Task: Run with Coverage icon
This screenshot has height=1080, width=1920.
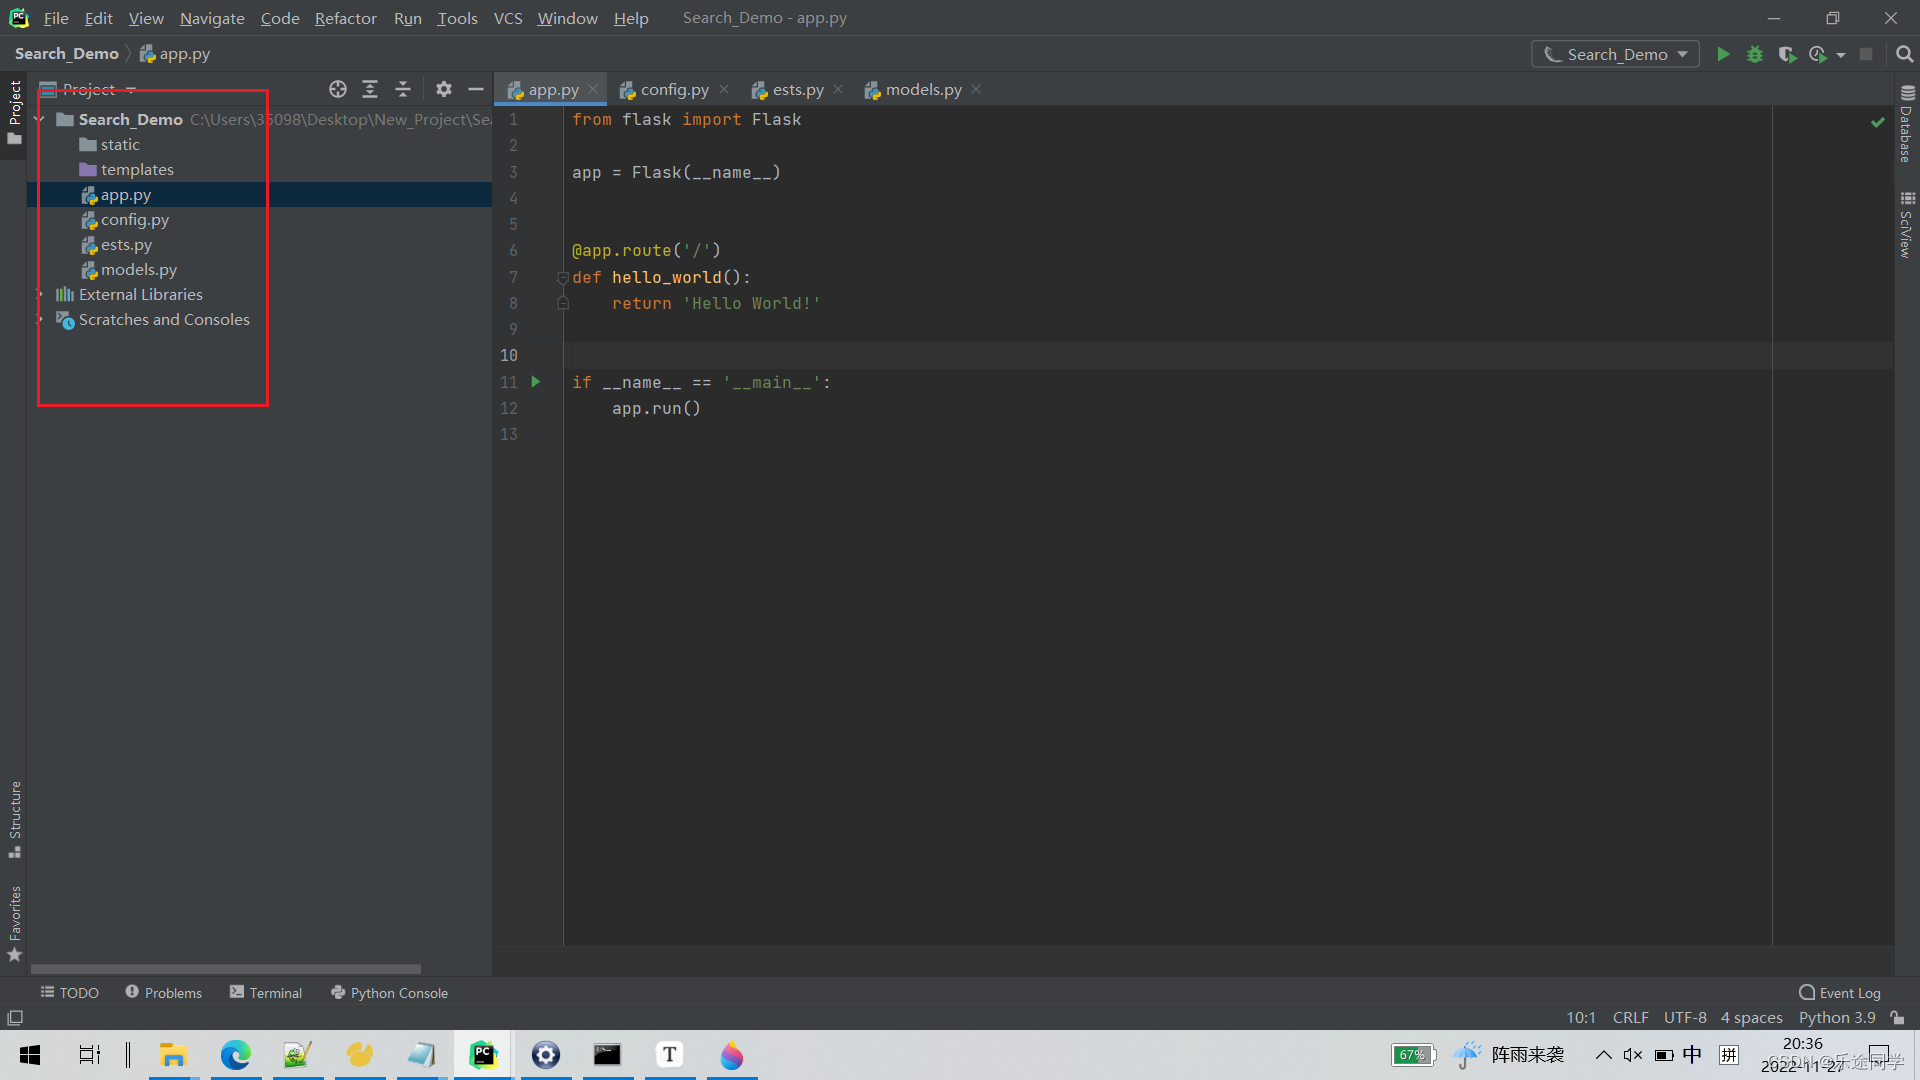Action: pyautogui.click(x=1787, y=54)
